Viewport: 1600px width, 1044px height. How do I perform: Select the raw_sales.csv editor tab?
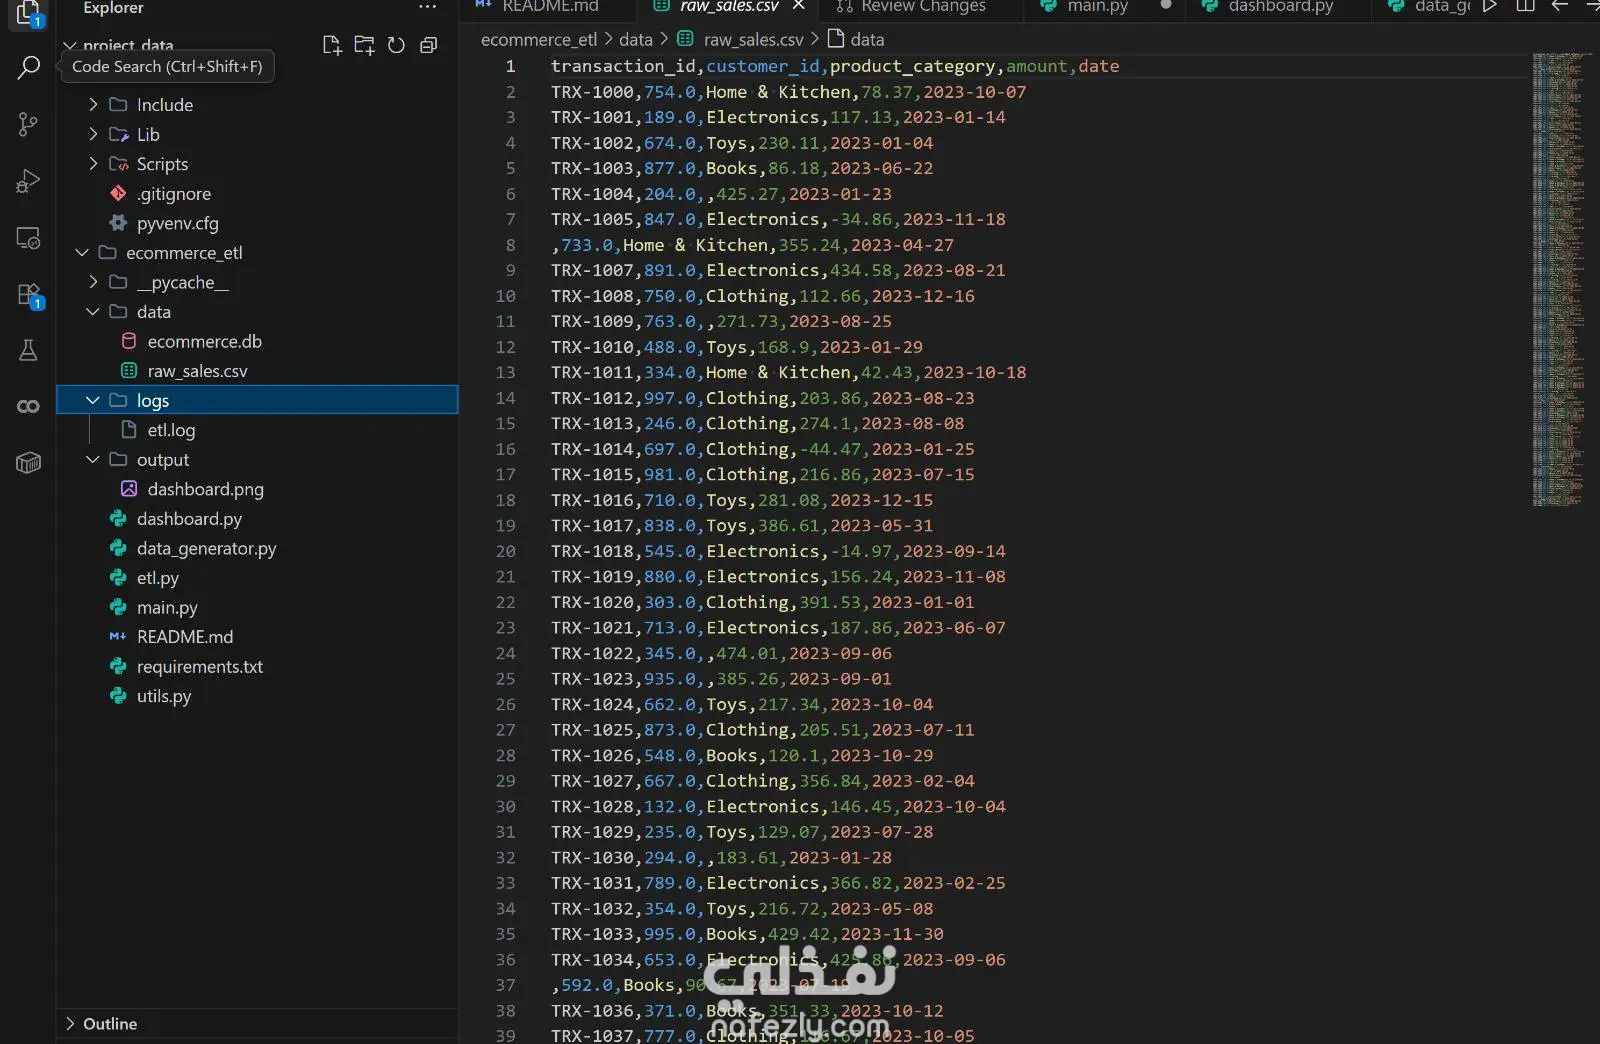pos(729,7)
